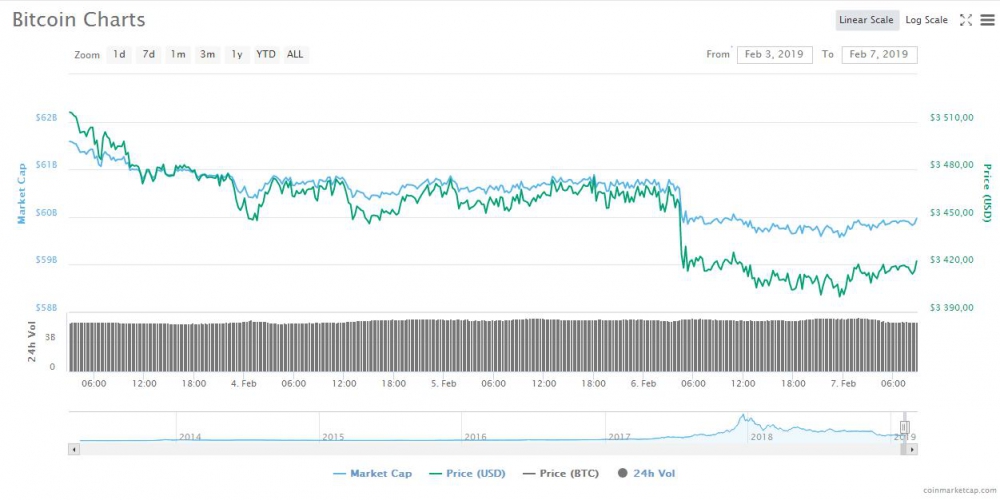Image resolution: width=1000 pixels, height=500 pixels.
Task: Open the fullscreen expand icon
Action: [x=966, y=20]
